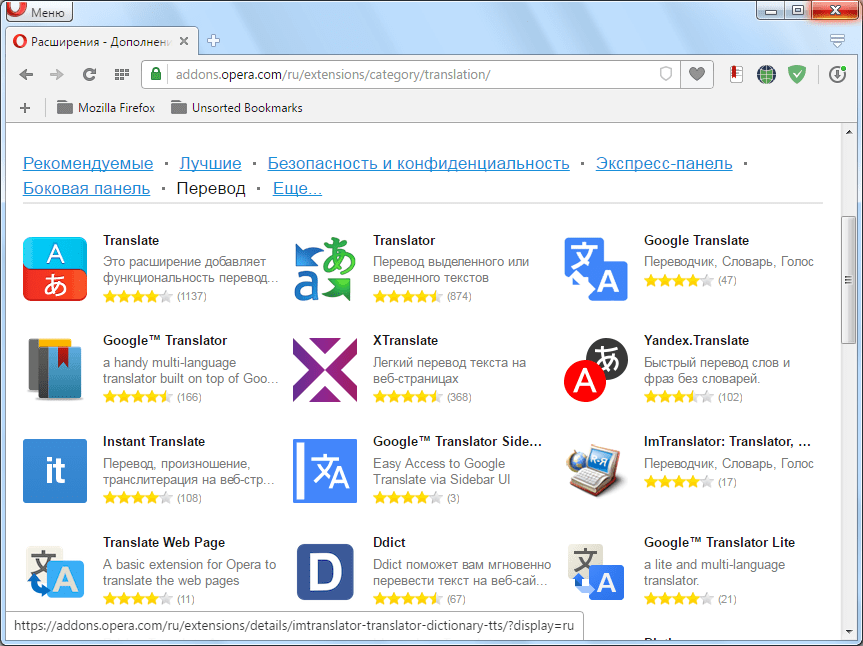The height and width of the screenshot is (646, 863).
Task: Click the XTranslate purple X icon
Action: coord(324,369)
